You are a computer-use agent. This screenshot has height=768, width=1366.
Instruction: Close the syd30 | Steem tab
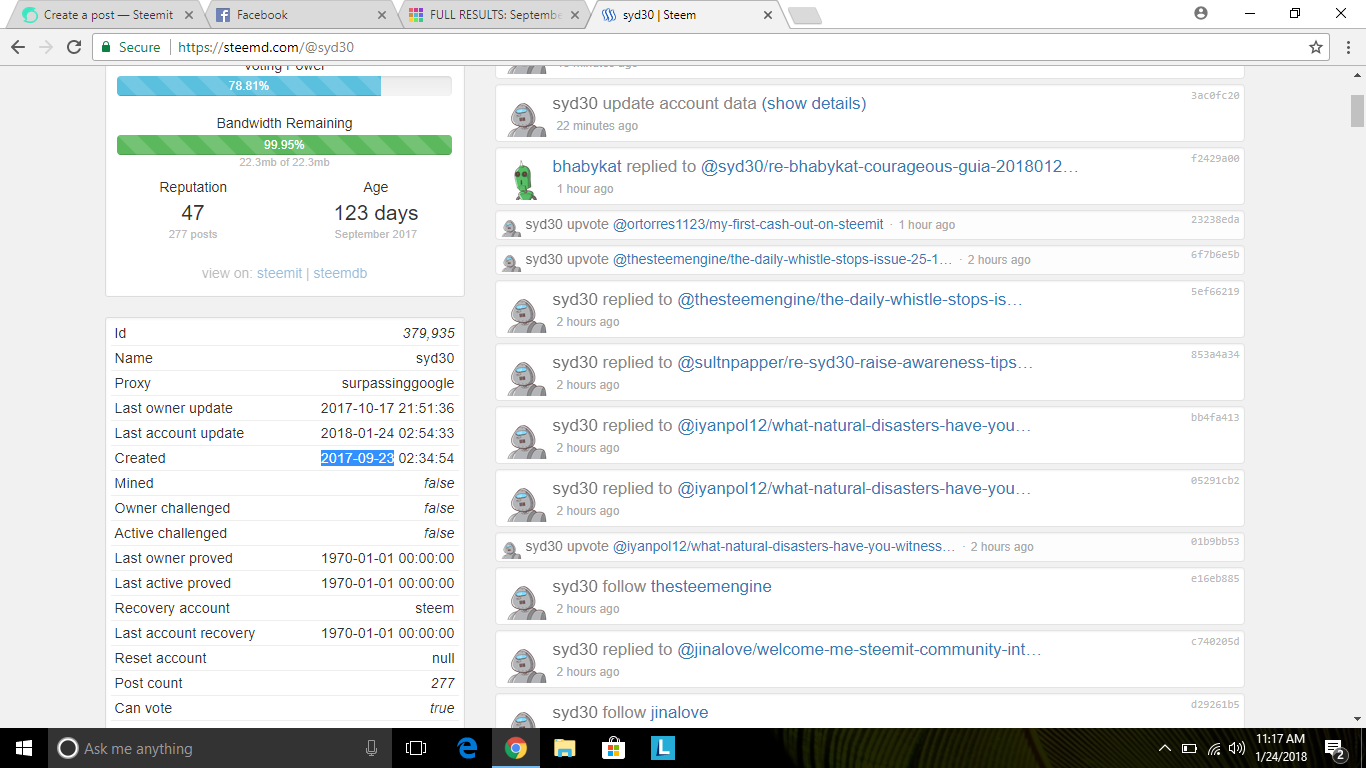pyautogui.click(x=768, y=15)
